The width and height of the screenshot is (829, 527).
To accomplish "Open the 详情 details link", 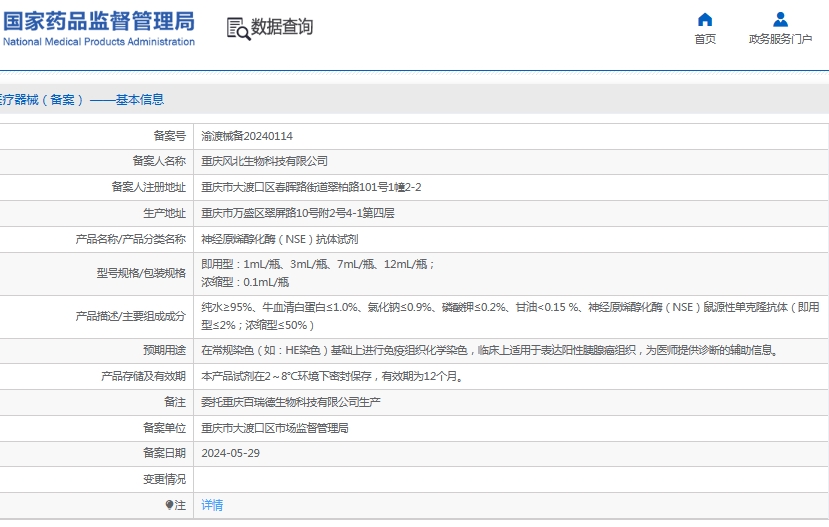I will click(212, 505).
